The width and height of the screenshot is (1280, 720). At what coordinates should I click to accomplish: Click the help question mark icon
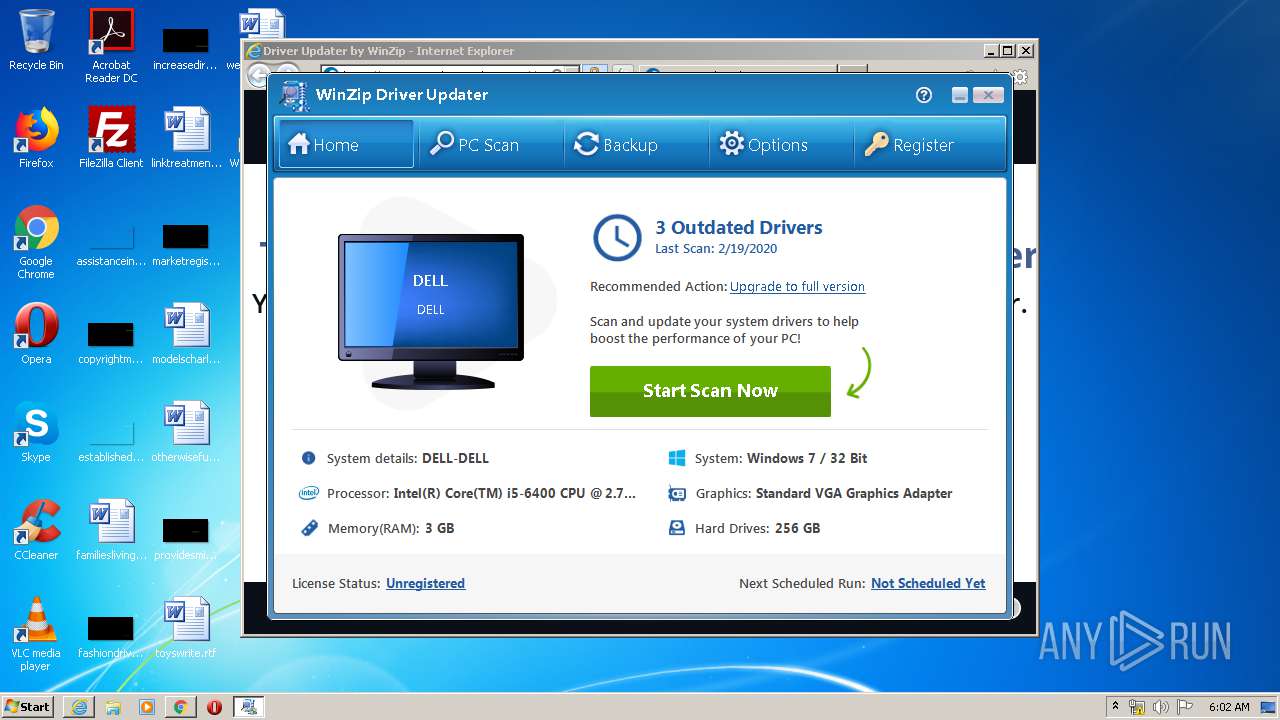point(924,95)
